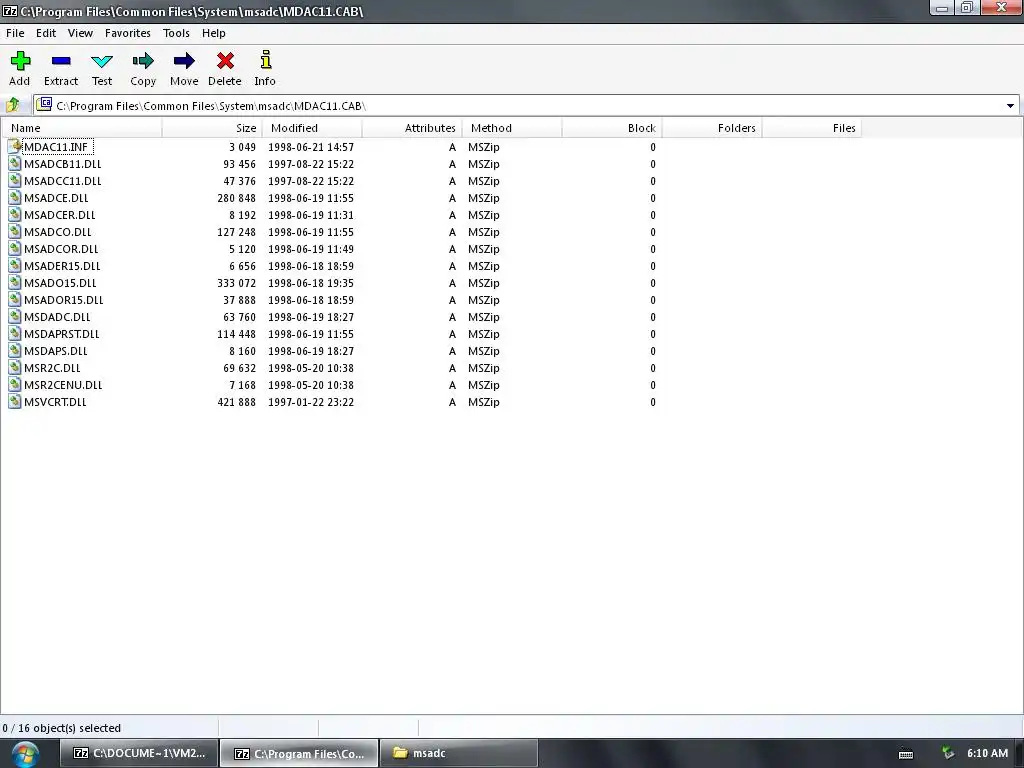Open the Favorites menu
This screenshot has width=1024, height=768.
click(127, 33)
